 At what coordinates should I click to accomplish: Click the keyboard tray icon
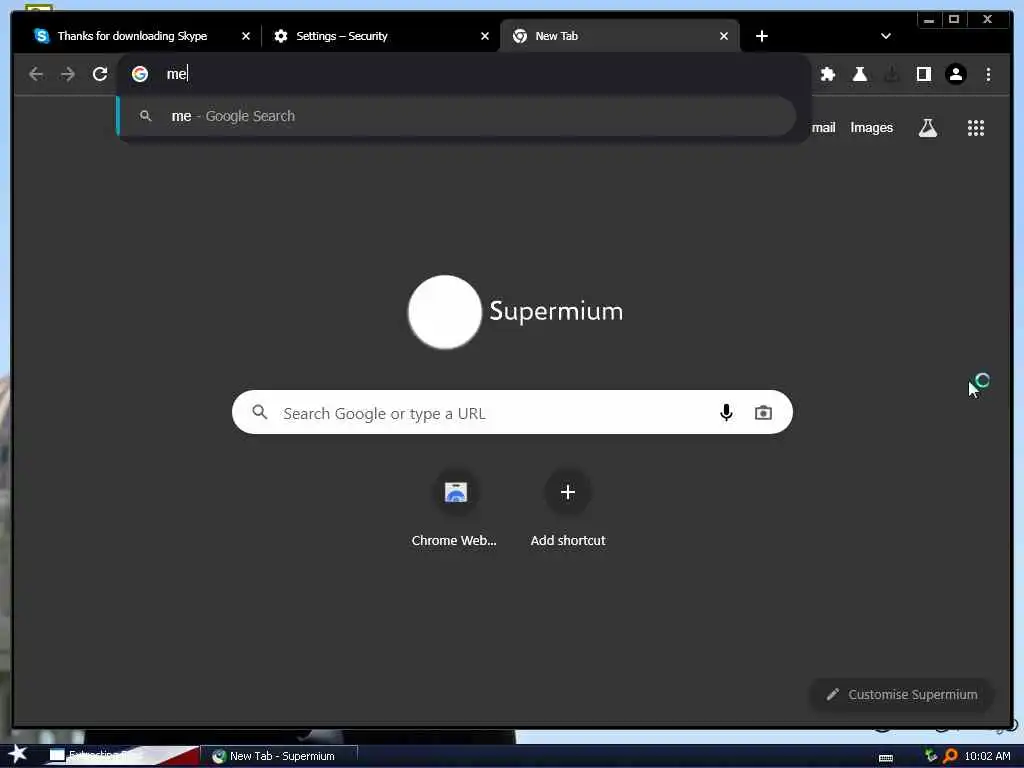click(886, 758)
